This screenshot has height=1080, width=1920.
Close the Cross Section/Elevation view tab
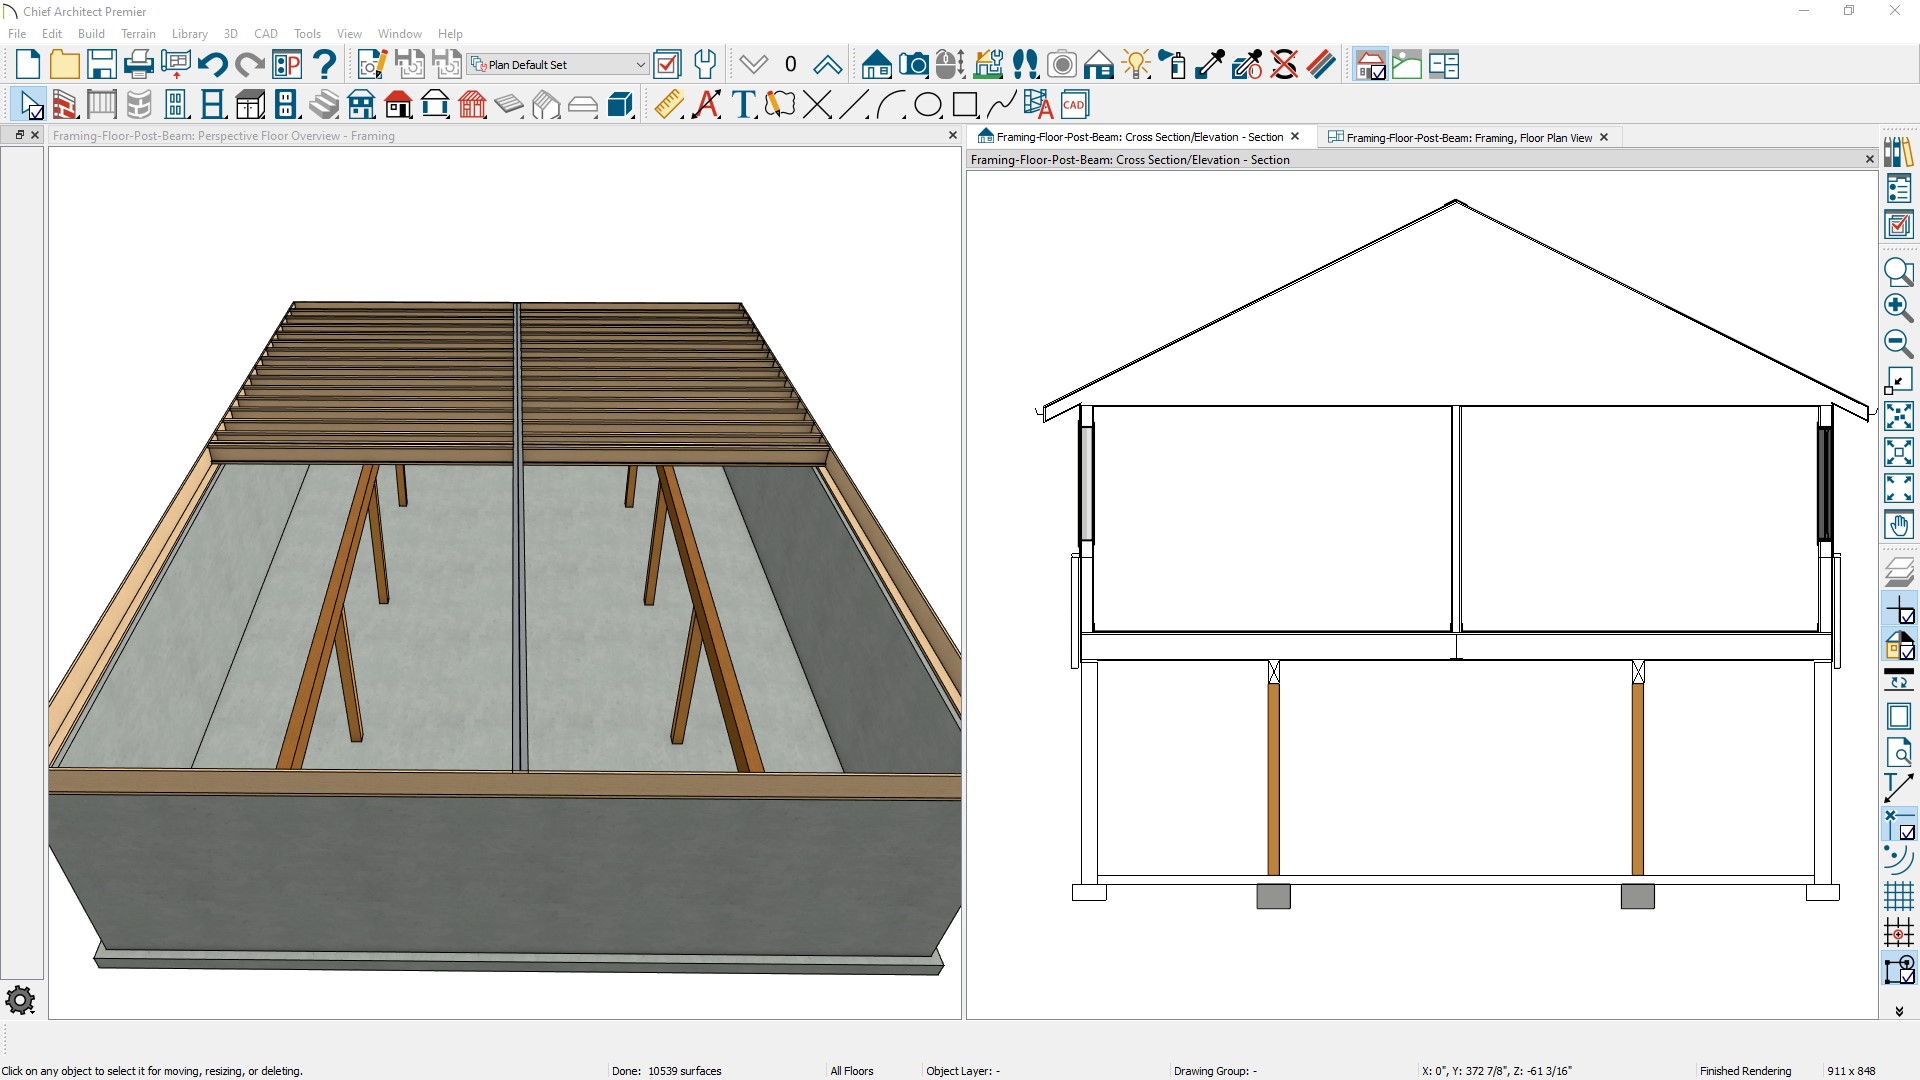1295,136
